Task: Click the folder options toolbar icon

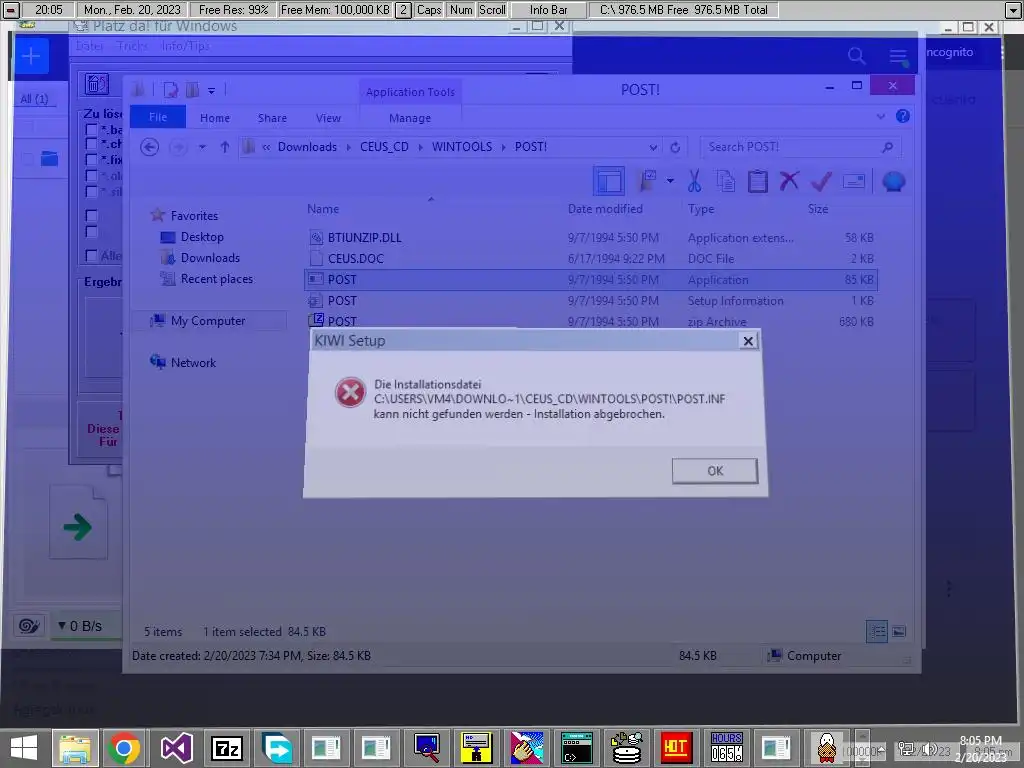Action: point(648,181)
